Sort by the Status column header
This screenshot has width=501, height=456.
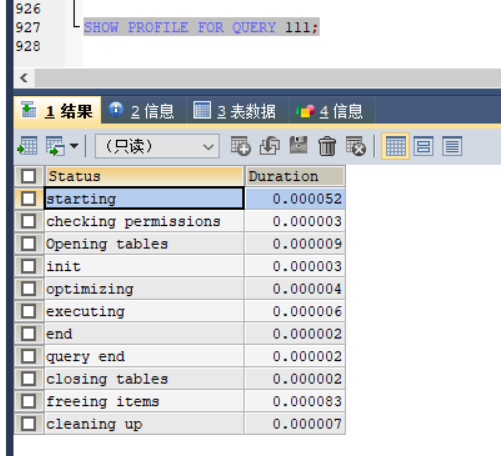point(144,176)
